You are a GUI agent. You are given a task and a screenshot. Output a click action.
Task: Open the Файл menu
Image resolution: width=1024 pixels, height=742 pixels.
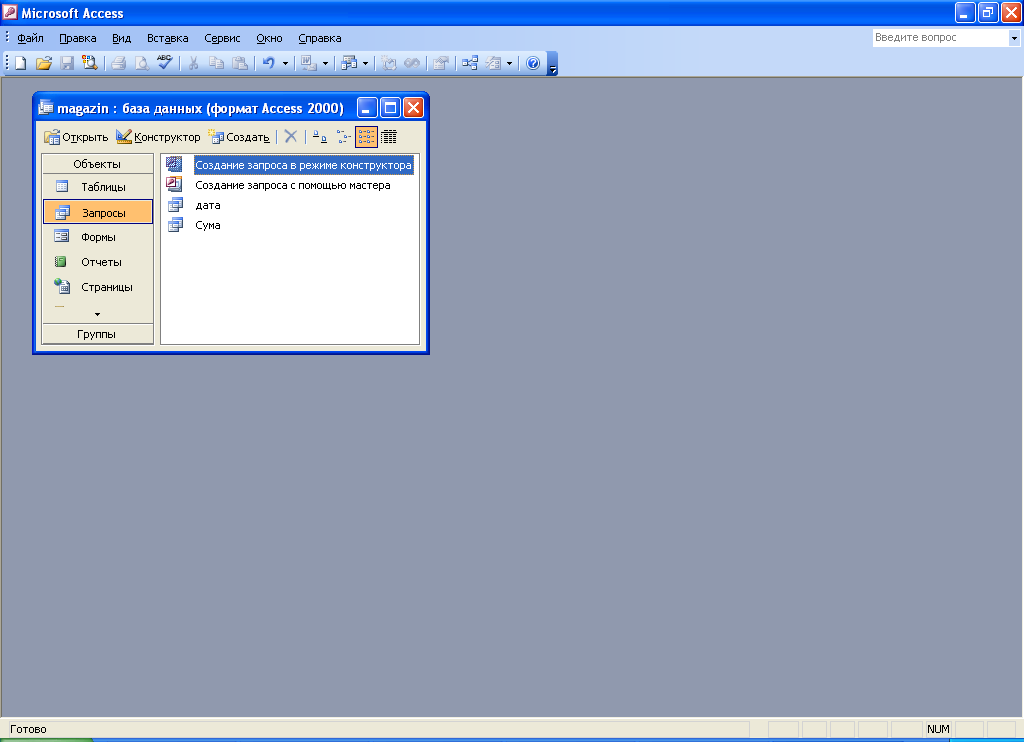[30, 38]
